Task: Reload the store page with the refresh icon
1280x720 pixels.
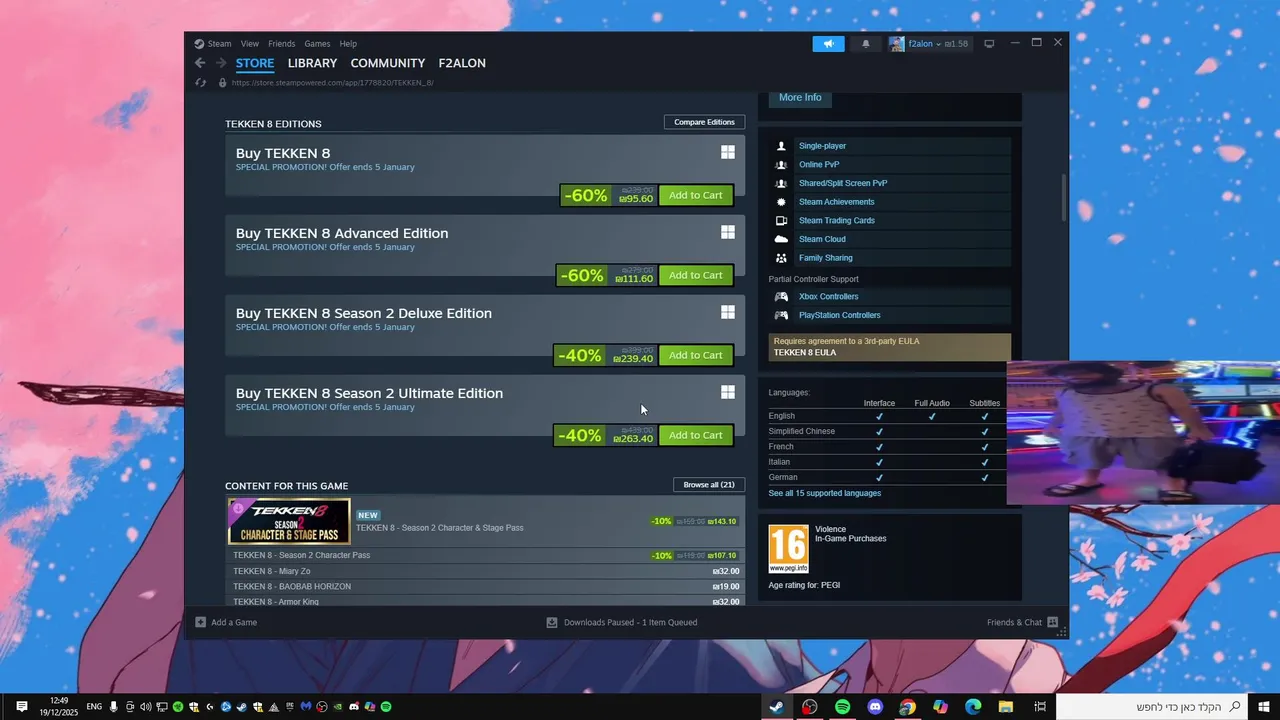Action: [201, 83]
